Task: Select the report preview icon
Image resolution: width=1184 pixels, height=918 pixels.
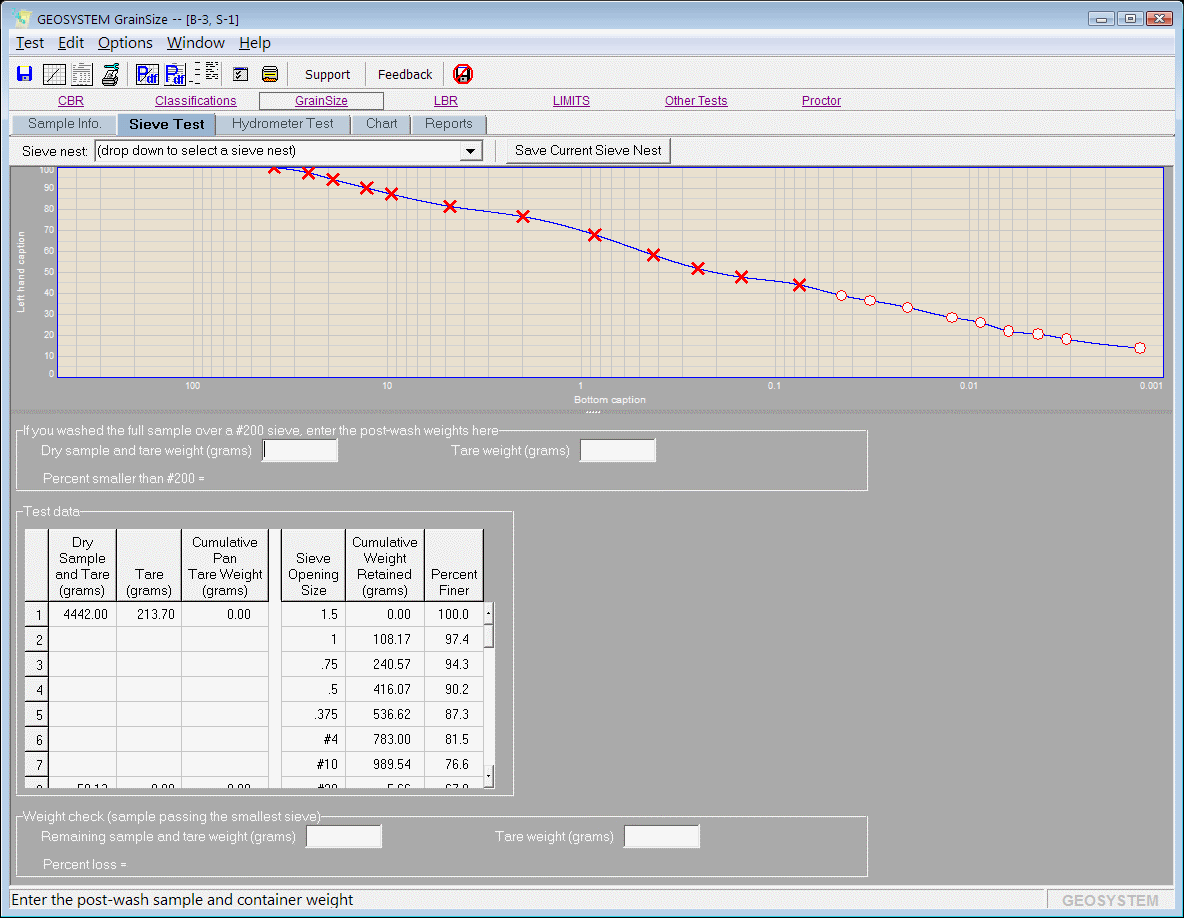Action: pos(81,74)
